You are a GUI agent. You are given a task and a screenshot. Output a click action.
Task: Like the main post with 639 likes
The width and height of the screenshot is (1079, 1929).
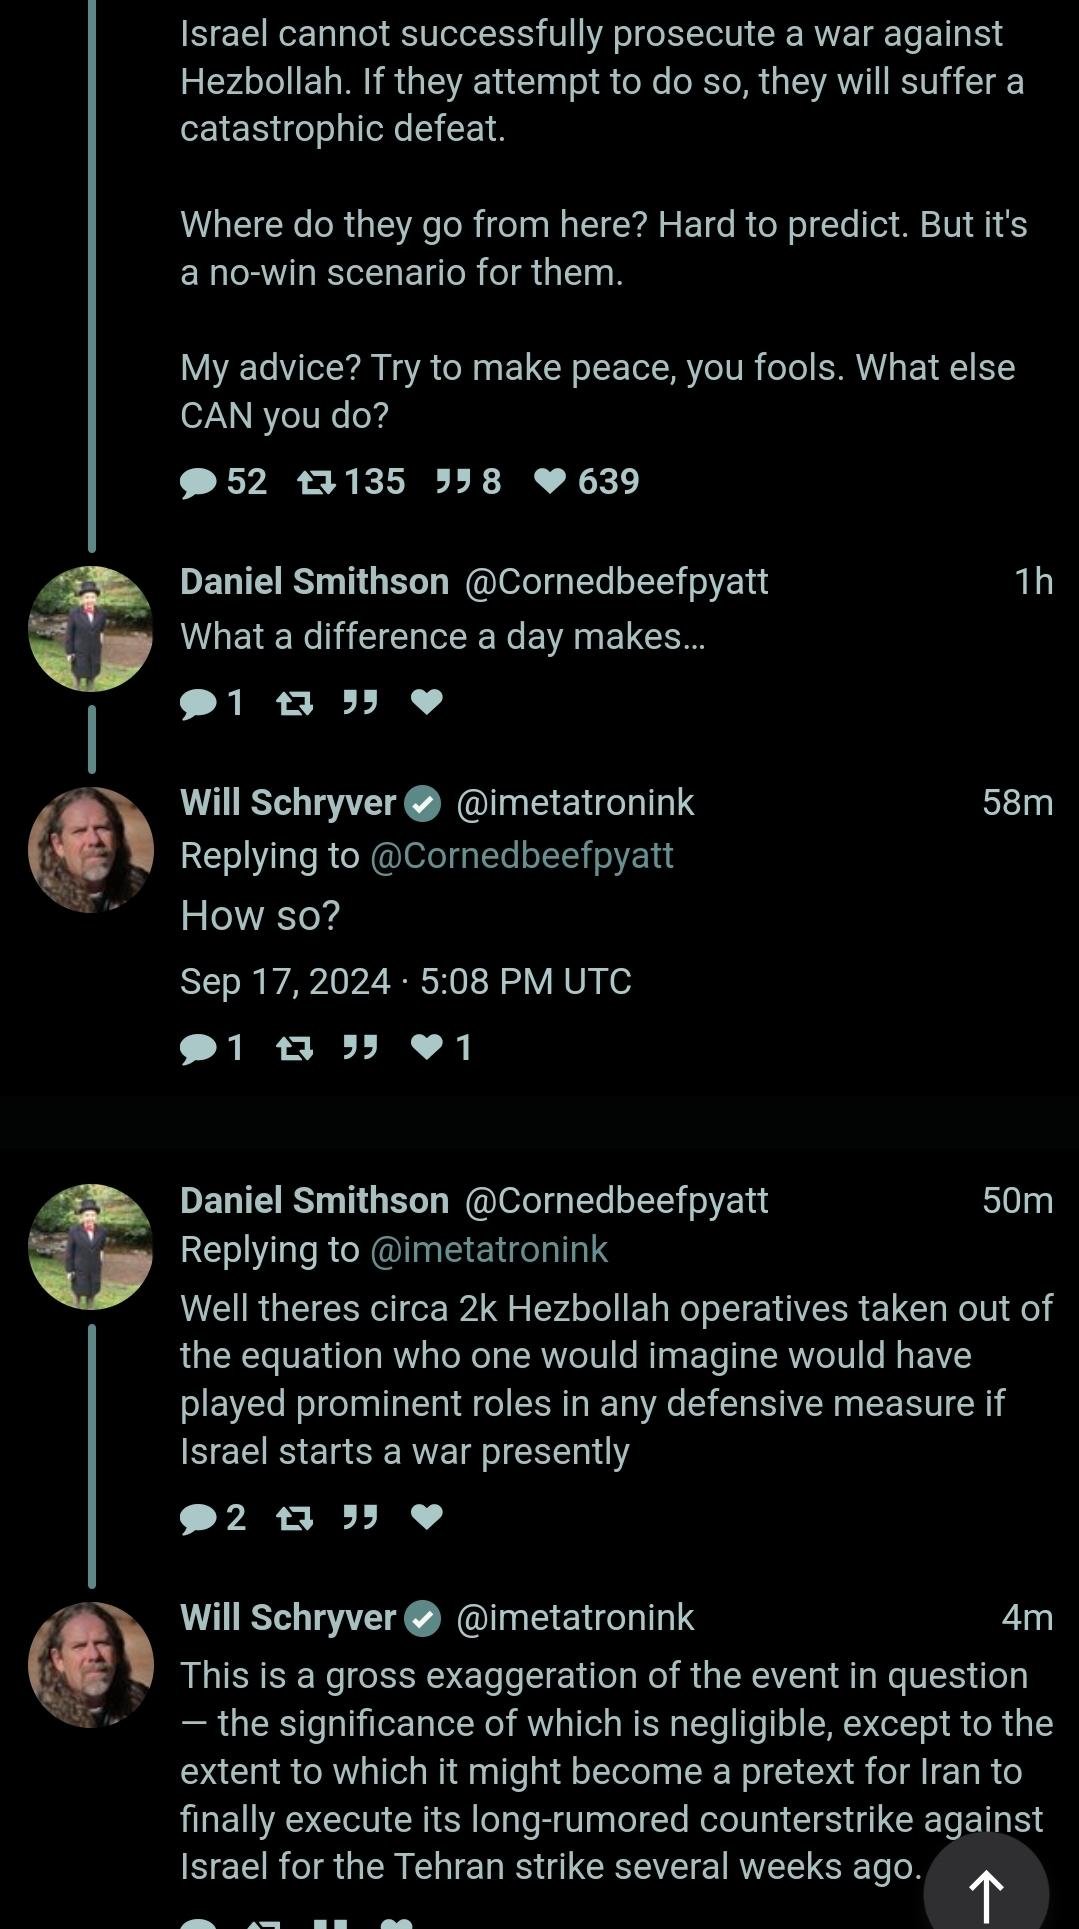click(550, 482)
